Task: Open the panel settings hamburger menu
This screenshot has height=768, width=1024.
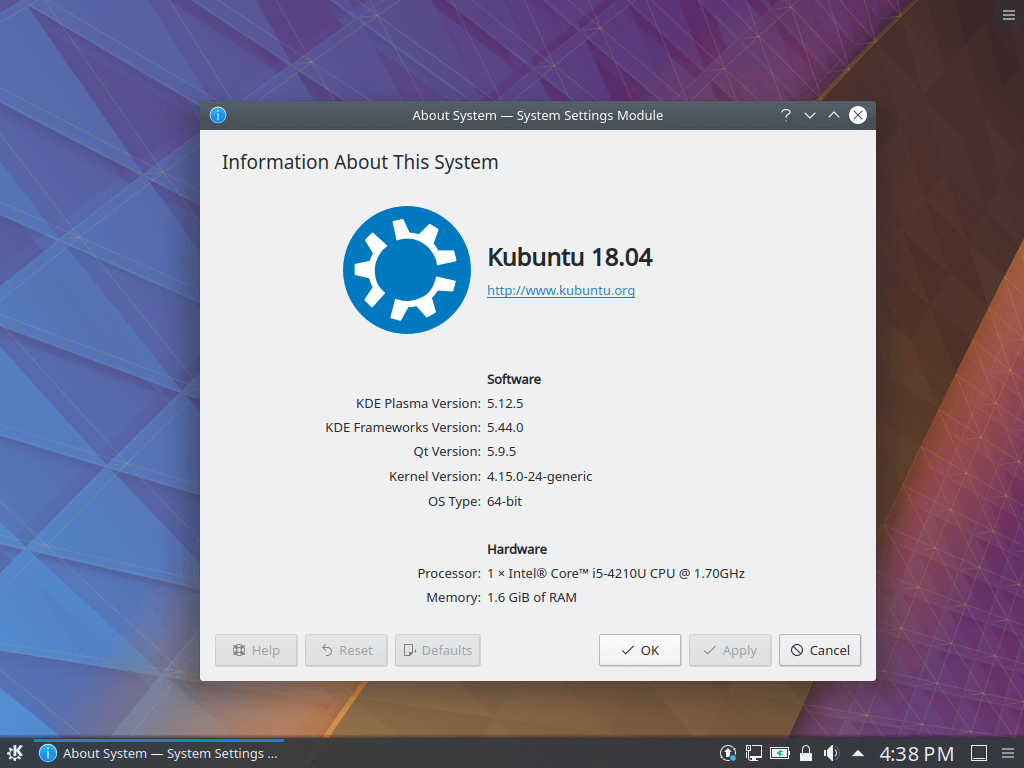Action: click(x=1008, y=753)
